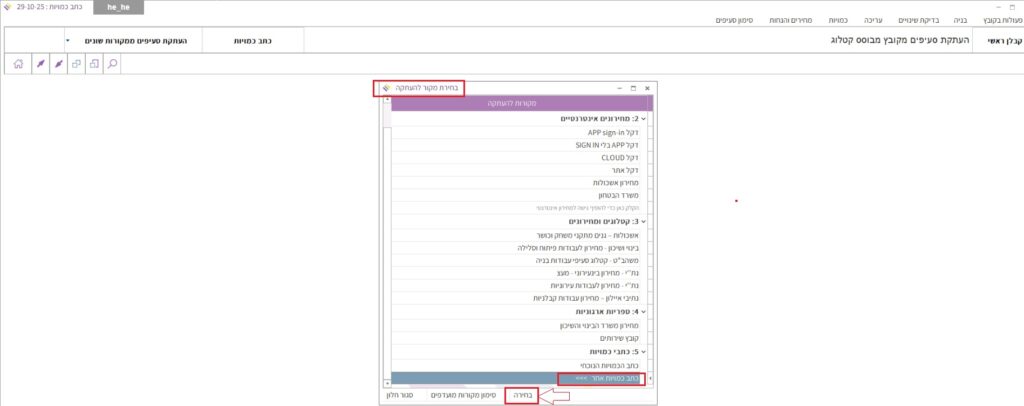Click the overlapping squares icon in the toolbar

tap(76, 63)
